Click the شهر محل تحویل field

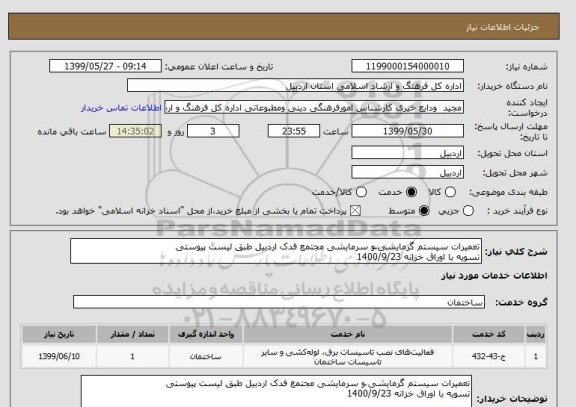[x=407, y=172]
